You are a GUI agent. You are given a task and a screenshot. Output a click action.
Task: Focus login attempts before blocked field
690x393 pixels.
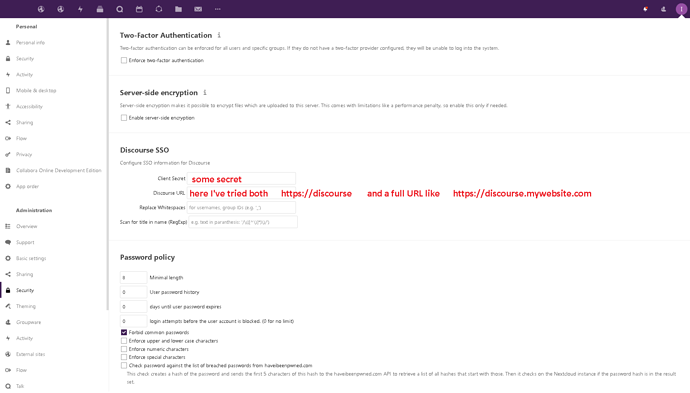[133, 321]
